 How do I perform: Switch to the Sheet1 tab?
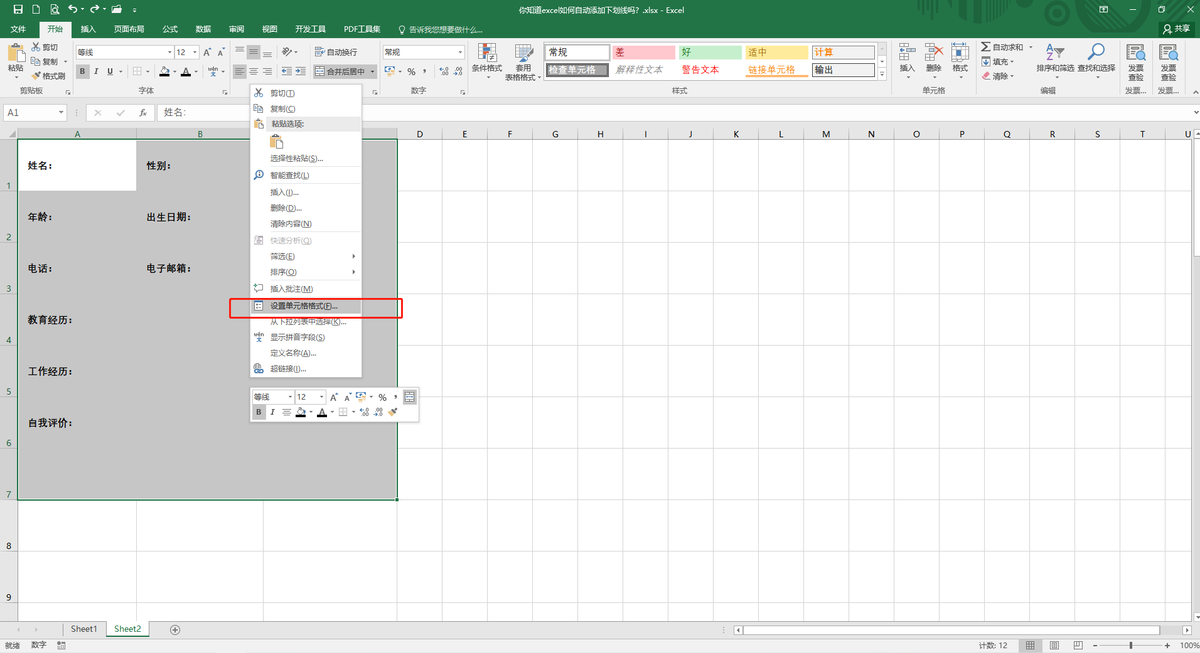pos(84,629)
